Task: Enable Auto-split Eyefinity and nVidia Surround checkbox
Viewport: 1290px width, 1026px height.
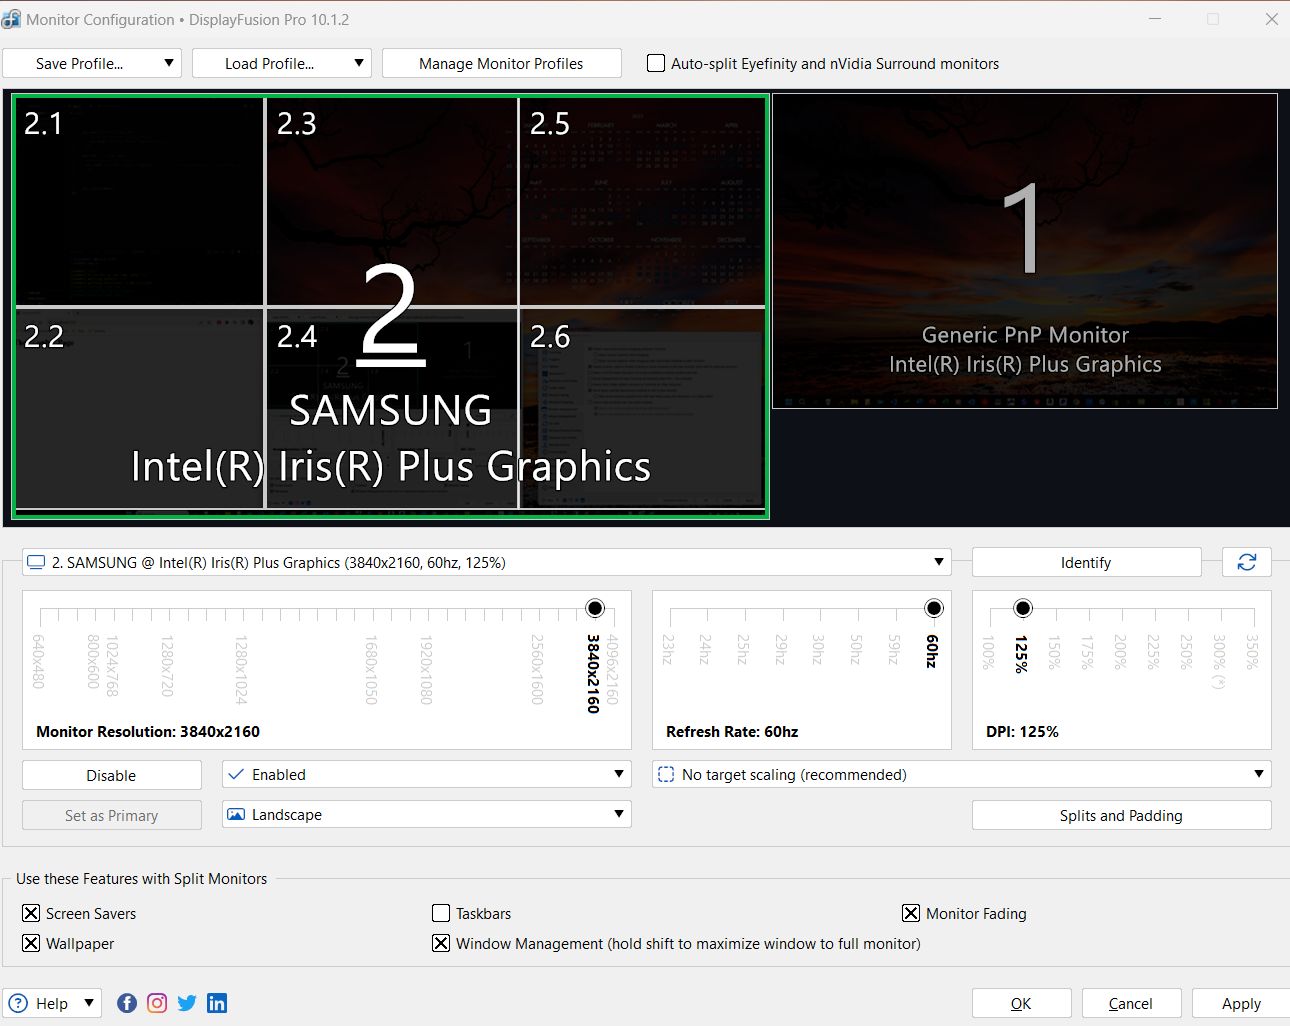Action: pos(656,63)
